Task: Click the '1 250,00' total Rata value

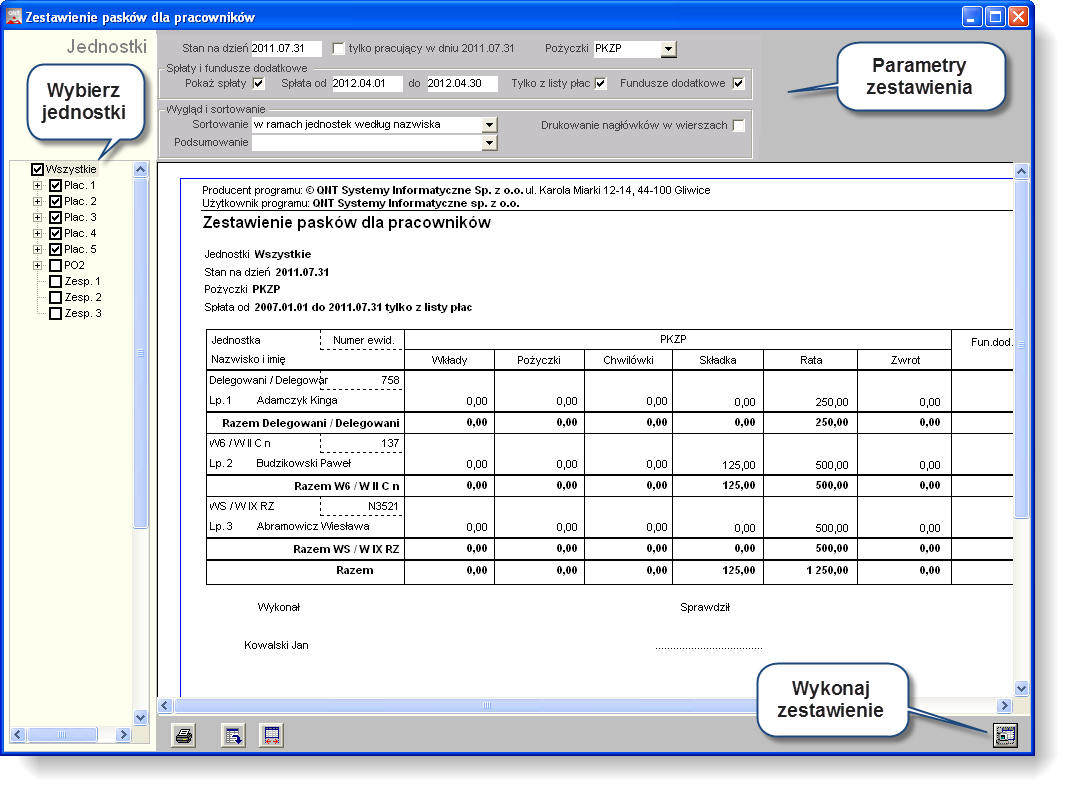Action: pos(828,570)
